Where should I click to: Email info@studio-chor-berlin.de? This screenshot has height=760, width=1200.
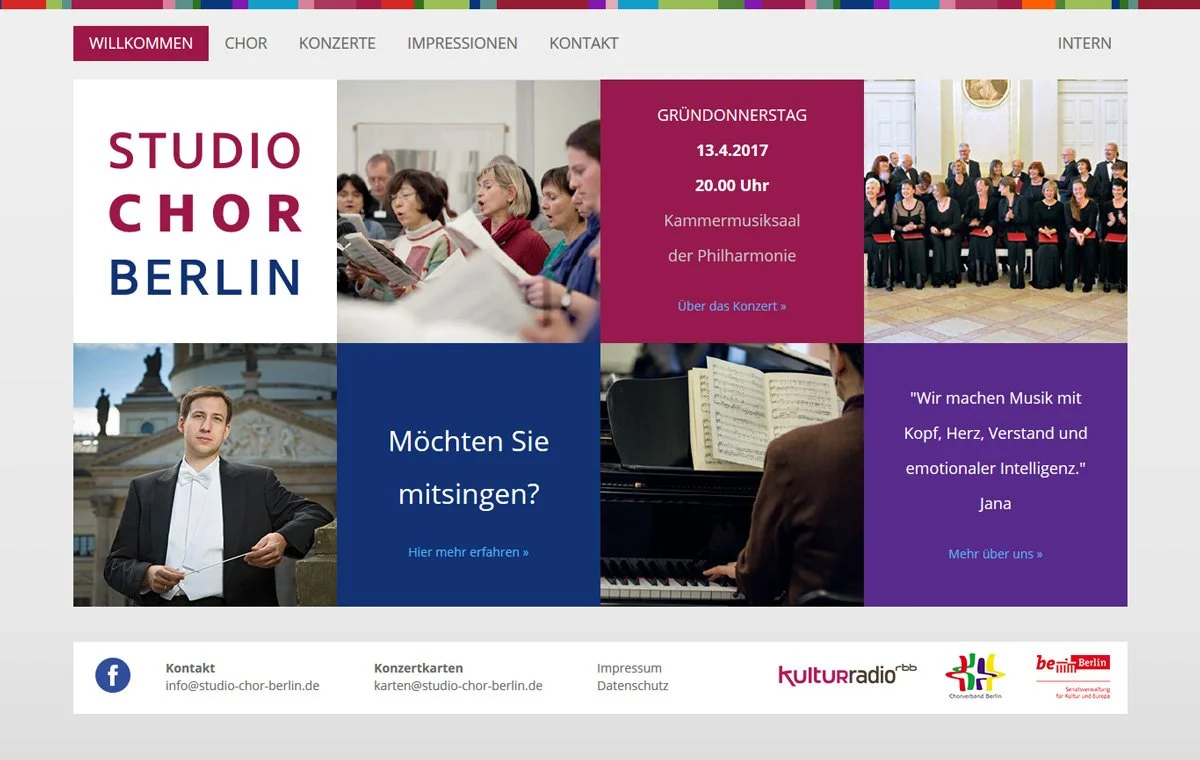point(242,686)
